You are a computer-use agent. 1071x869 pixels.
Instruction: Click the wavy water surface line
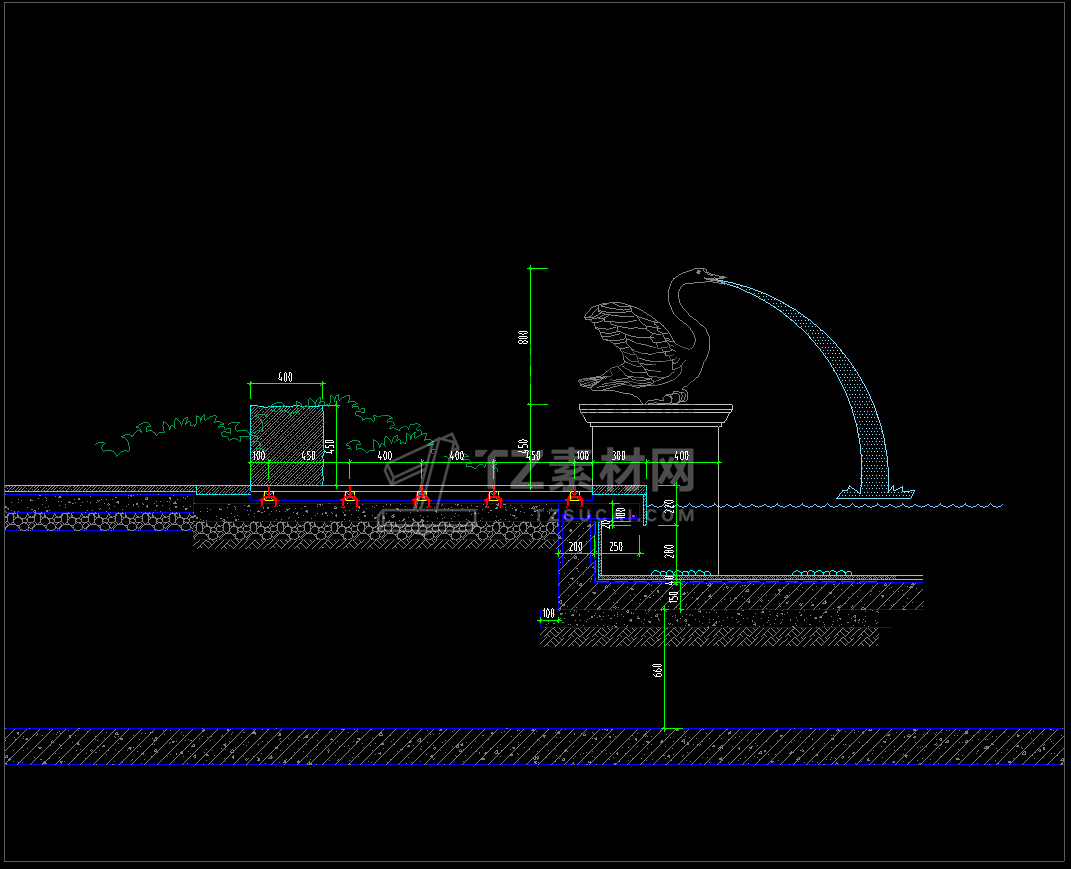pos(825,506)
